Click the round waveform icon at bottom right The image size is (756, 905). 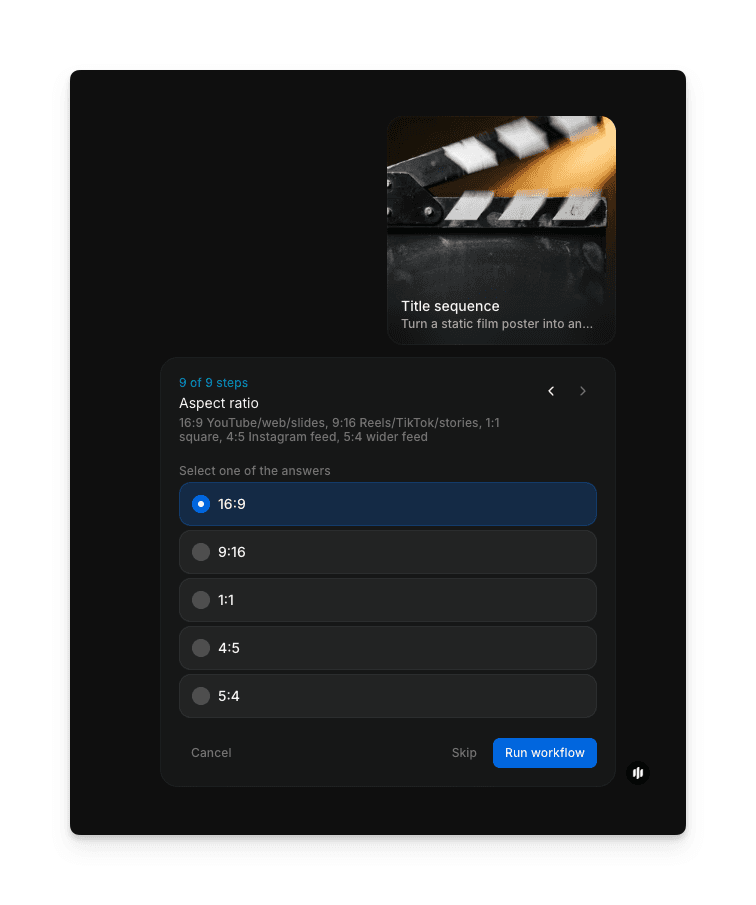click(x=638, y=773)
